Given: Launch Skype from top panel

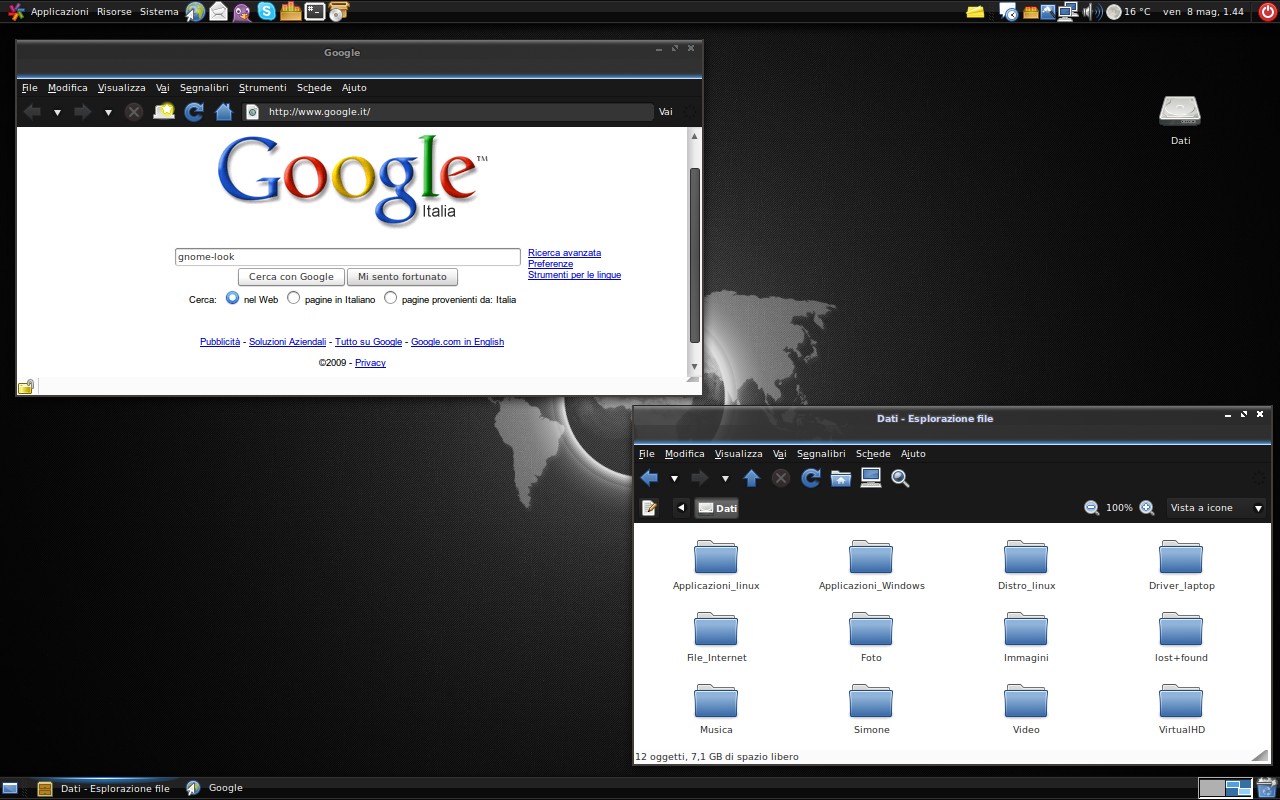Looking at the screenshot, I should [x=266, y=12].
